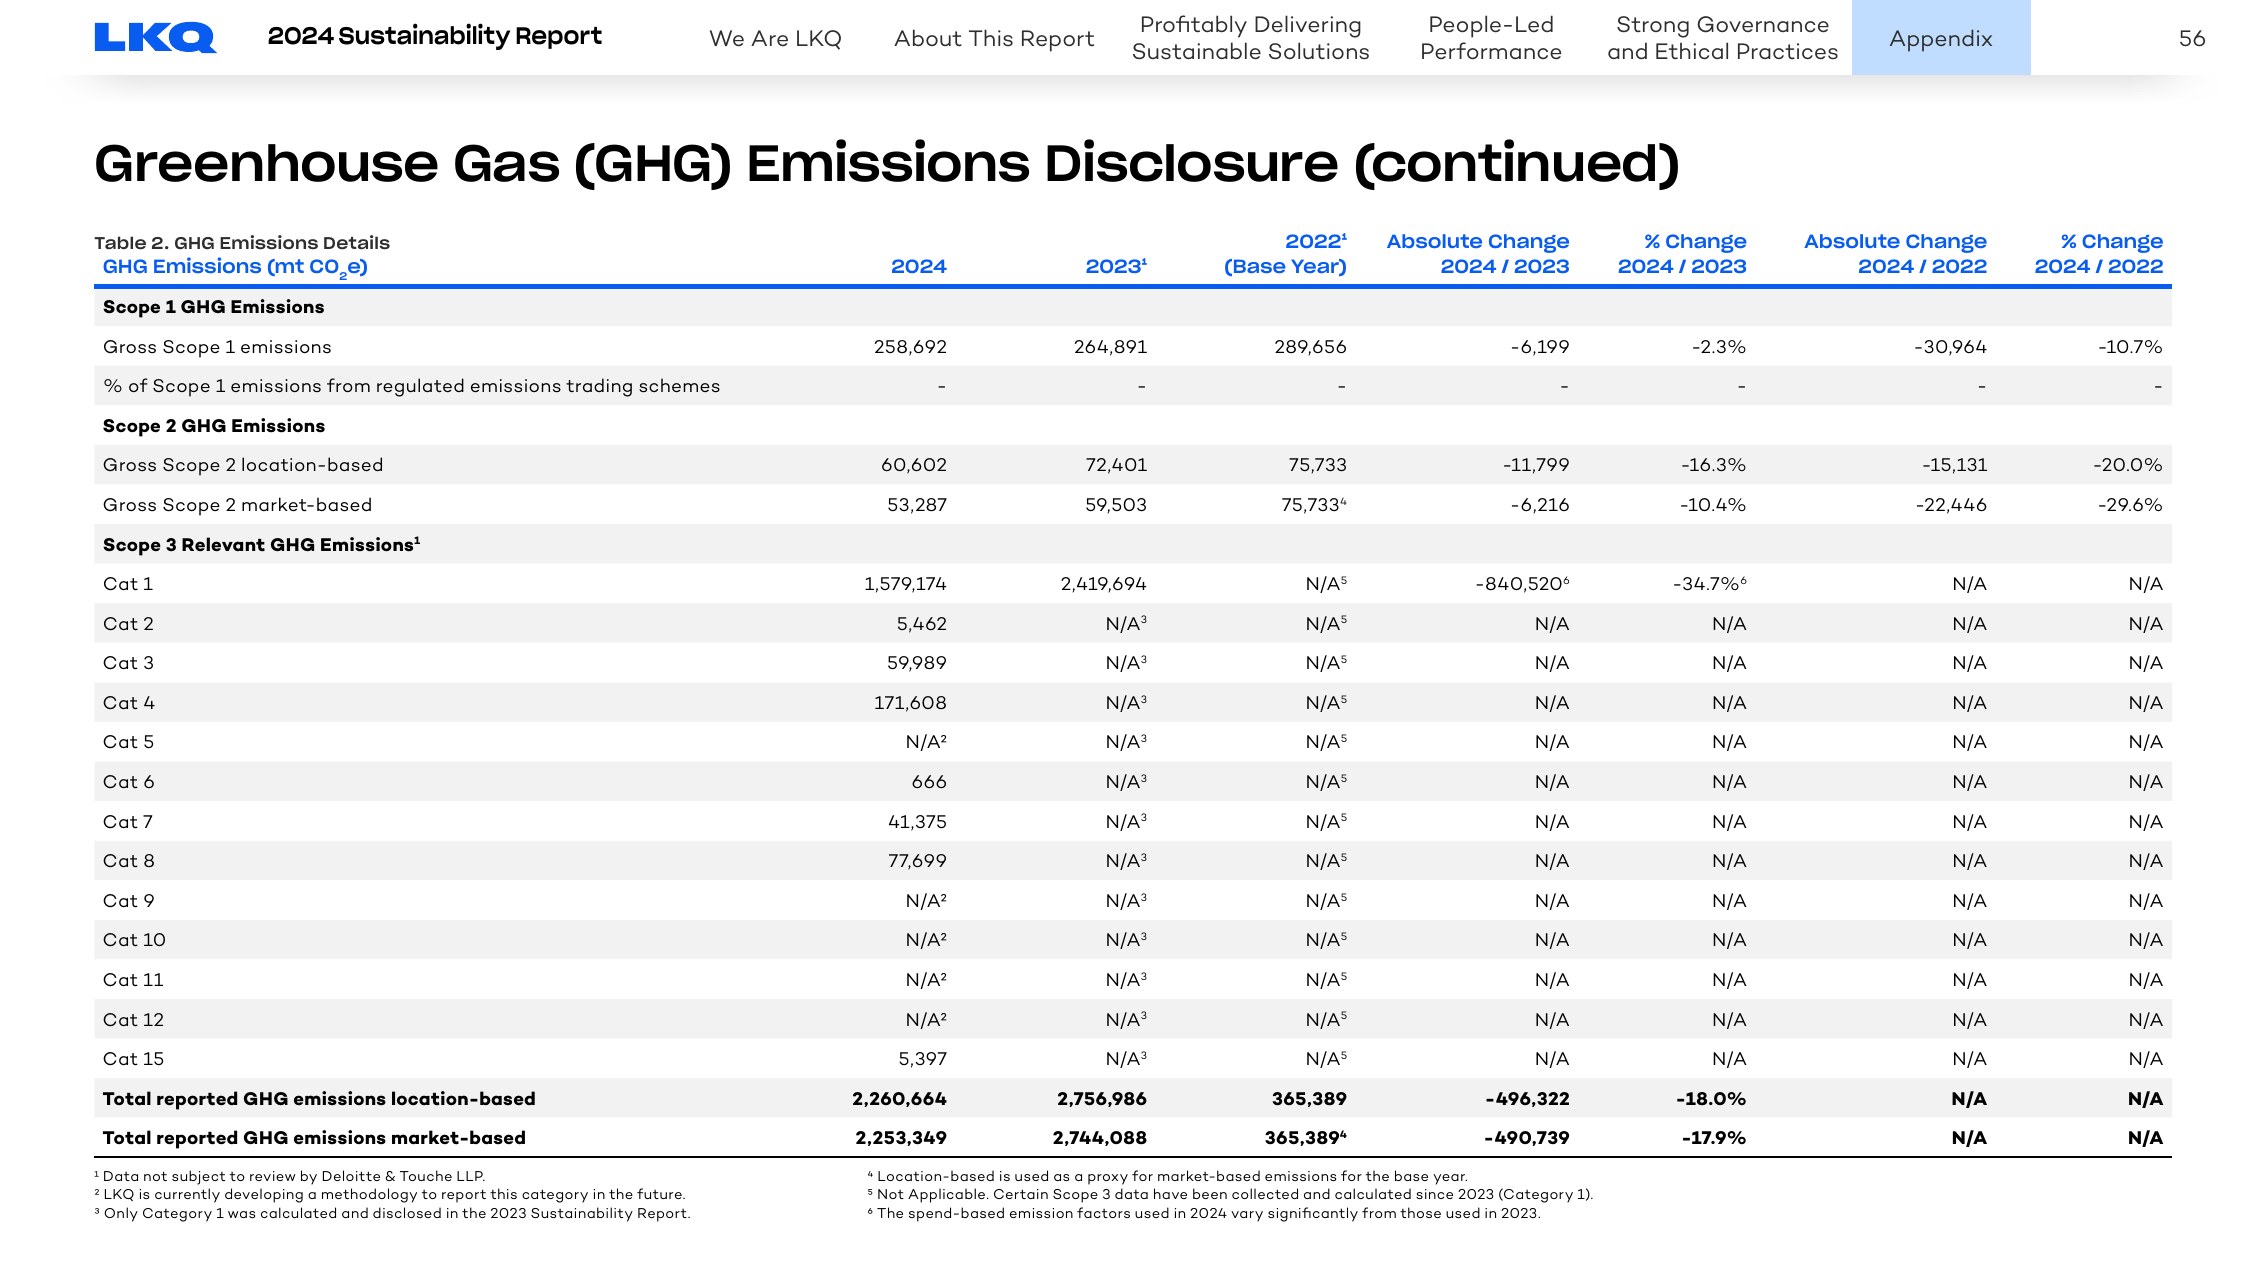
Task: Open the People-Led Performance tab
Action: coord(1491,38)
